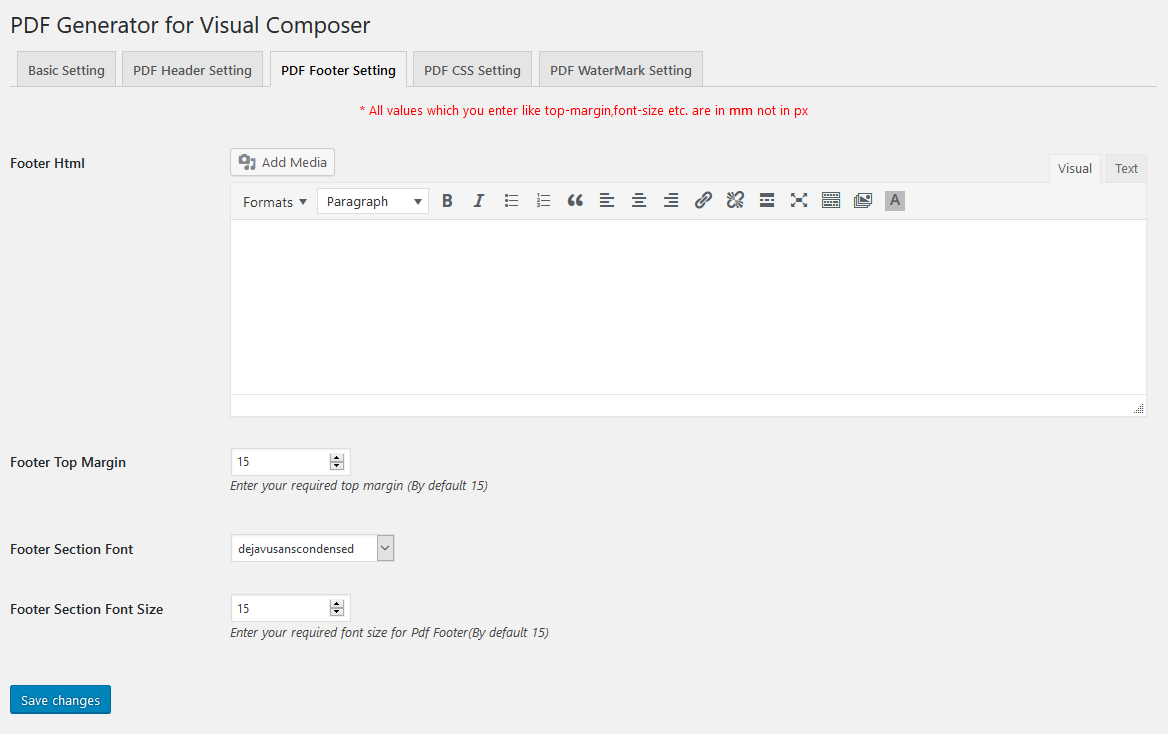Open the PDF WaterMark Setting tab
Screen dimensions: 1168x734
coord(620,70)
